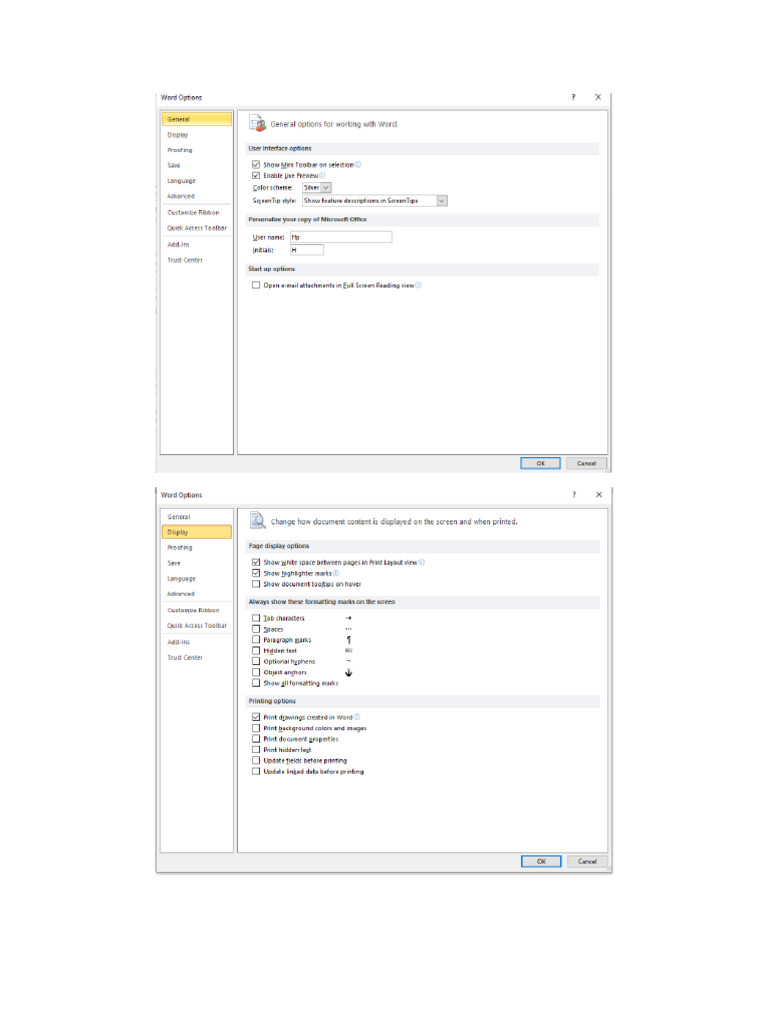Image resolution: width=768 pixels, height=1024 pixels.
Task: Uncheck Show white space between pages option
Action: click(x=256, y=562)
